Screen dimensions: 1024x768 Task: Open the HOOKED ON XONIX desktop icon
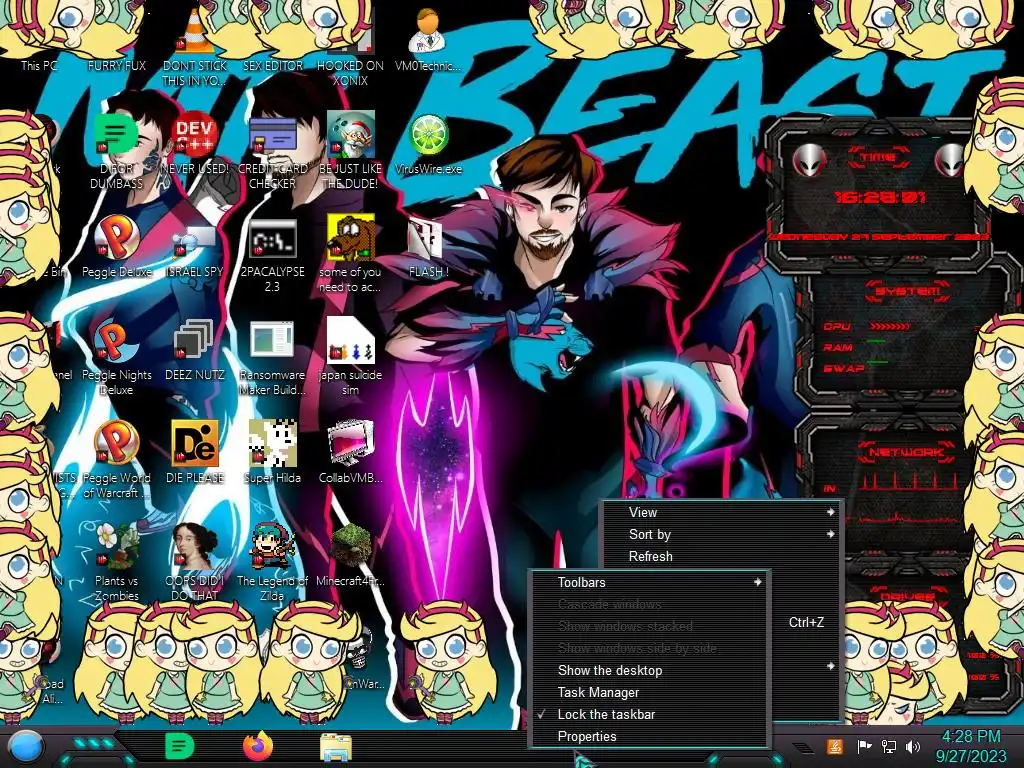(350, 46)
